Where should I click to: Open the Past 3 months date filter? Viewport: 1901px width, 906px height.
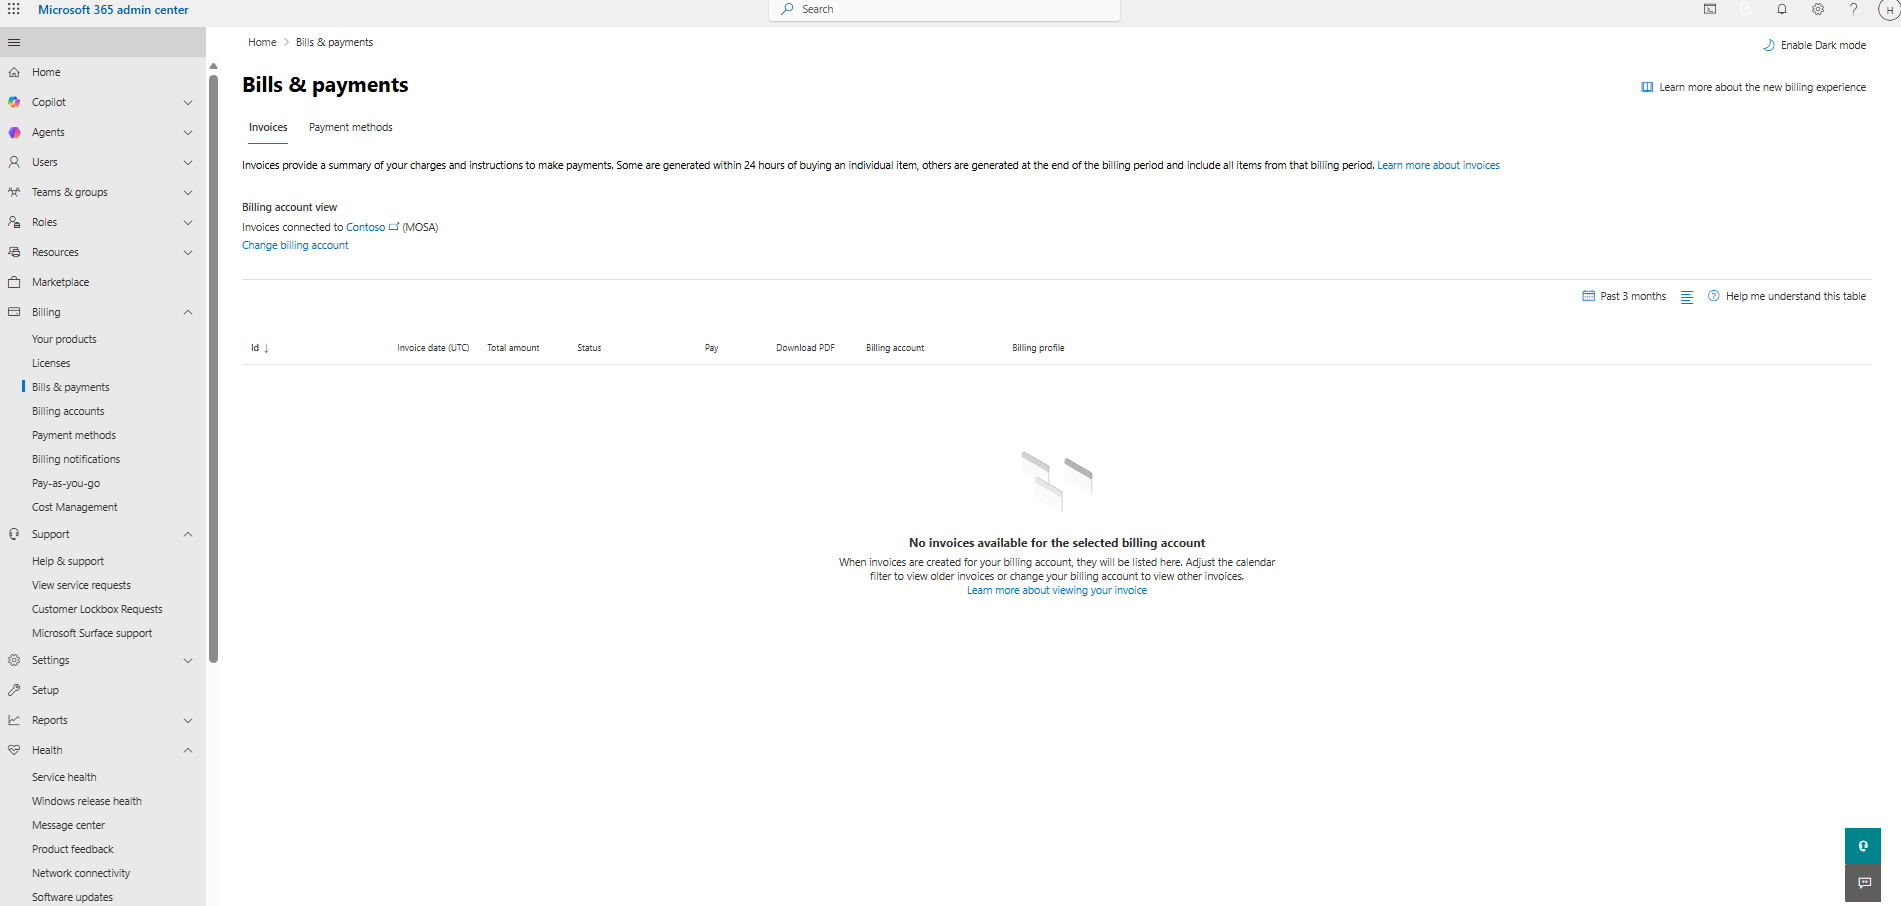[x=1624, y=297]
